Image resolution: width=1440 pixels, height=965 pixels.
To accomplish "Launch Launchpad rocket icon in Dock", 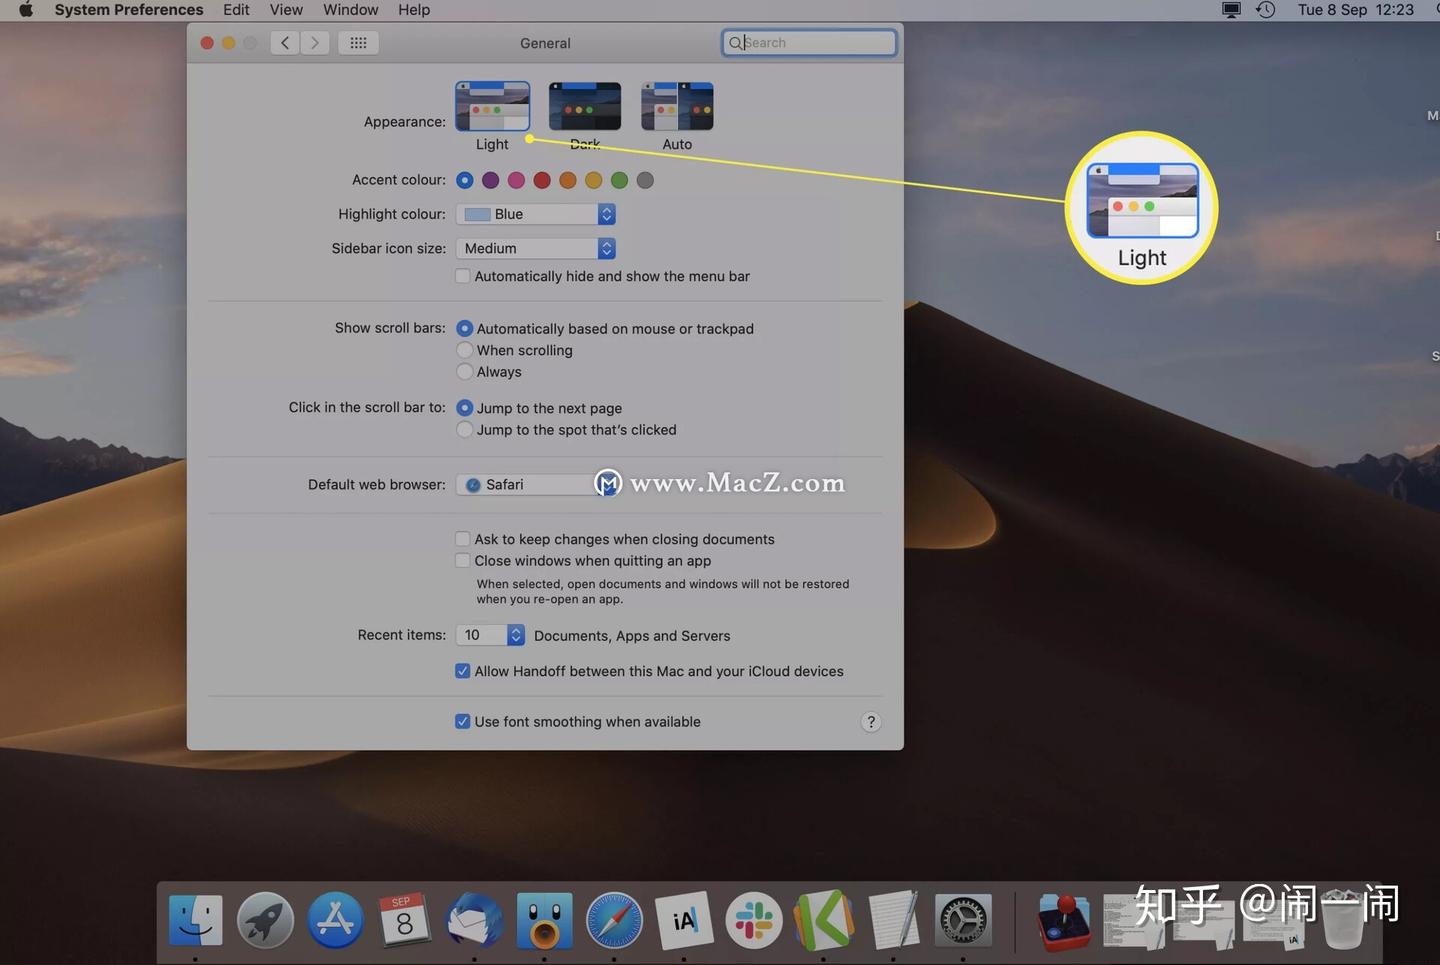I will [x=265, y=920].
